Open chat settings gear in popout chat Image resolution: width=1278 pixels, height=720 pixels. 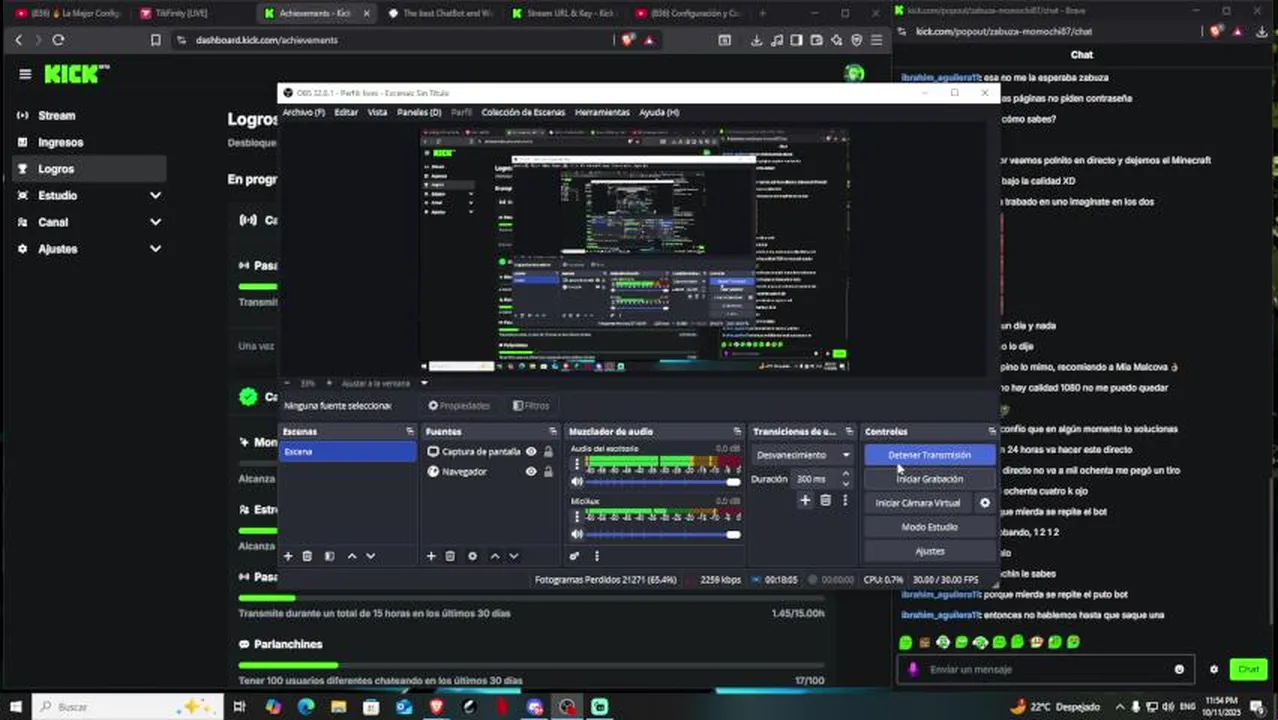[1214, 669]
